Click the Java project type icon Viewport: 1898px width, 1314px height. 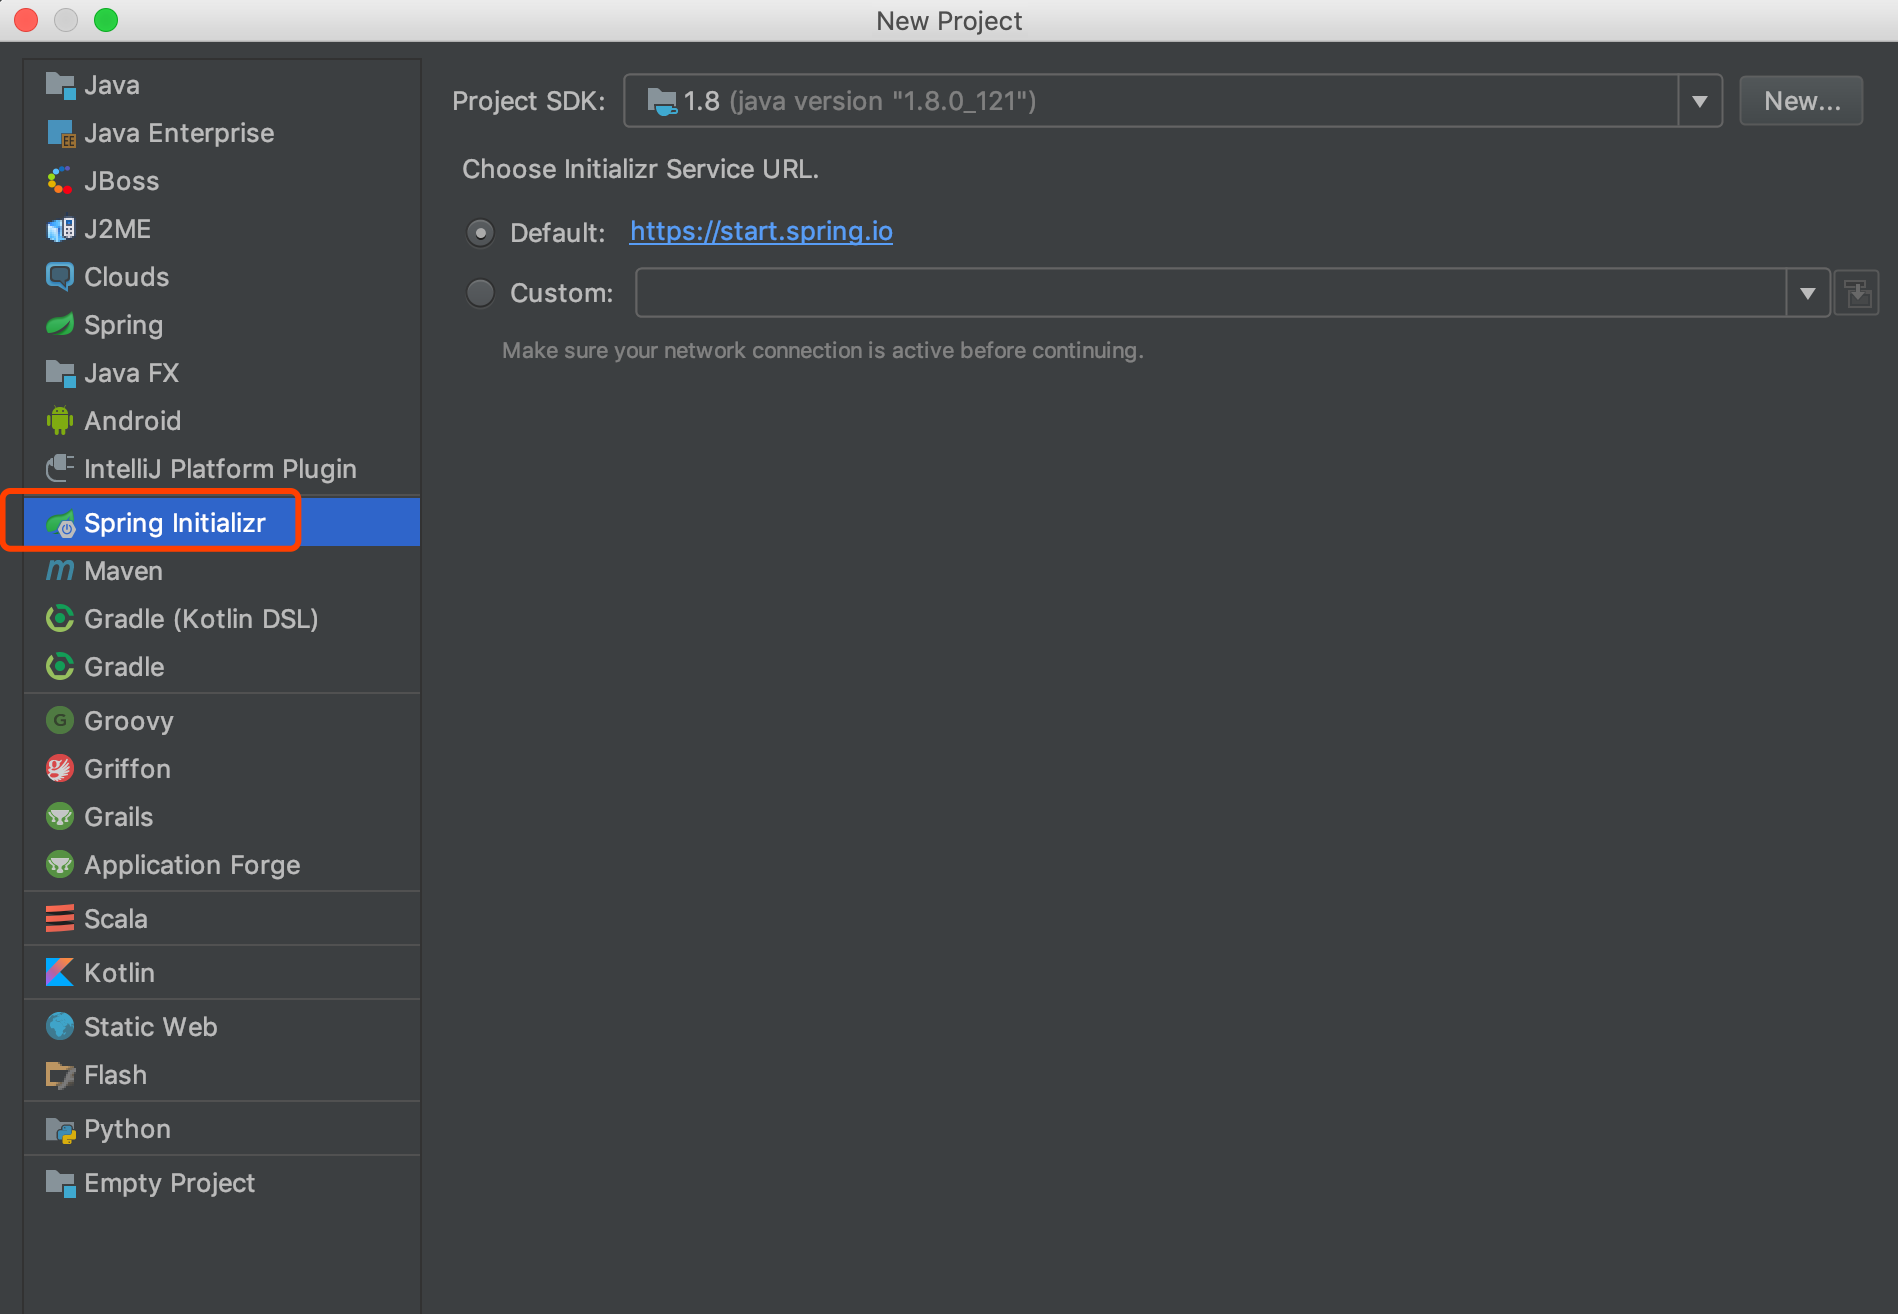click(60, 86)
